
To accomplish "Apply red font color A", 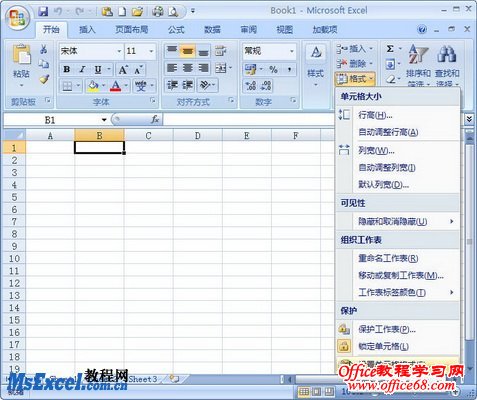I will click(115, 86).
